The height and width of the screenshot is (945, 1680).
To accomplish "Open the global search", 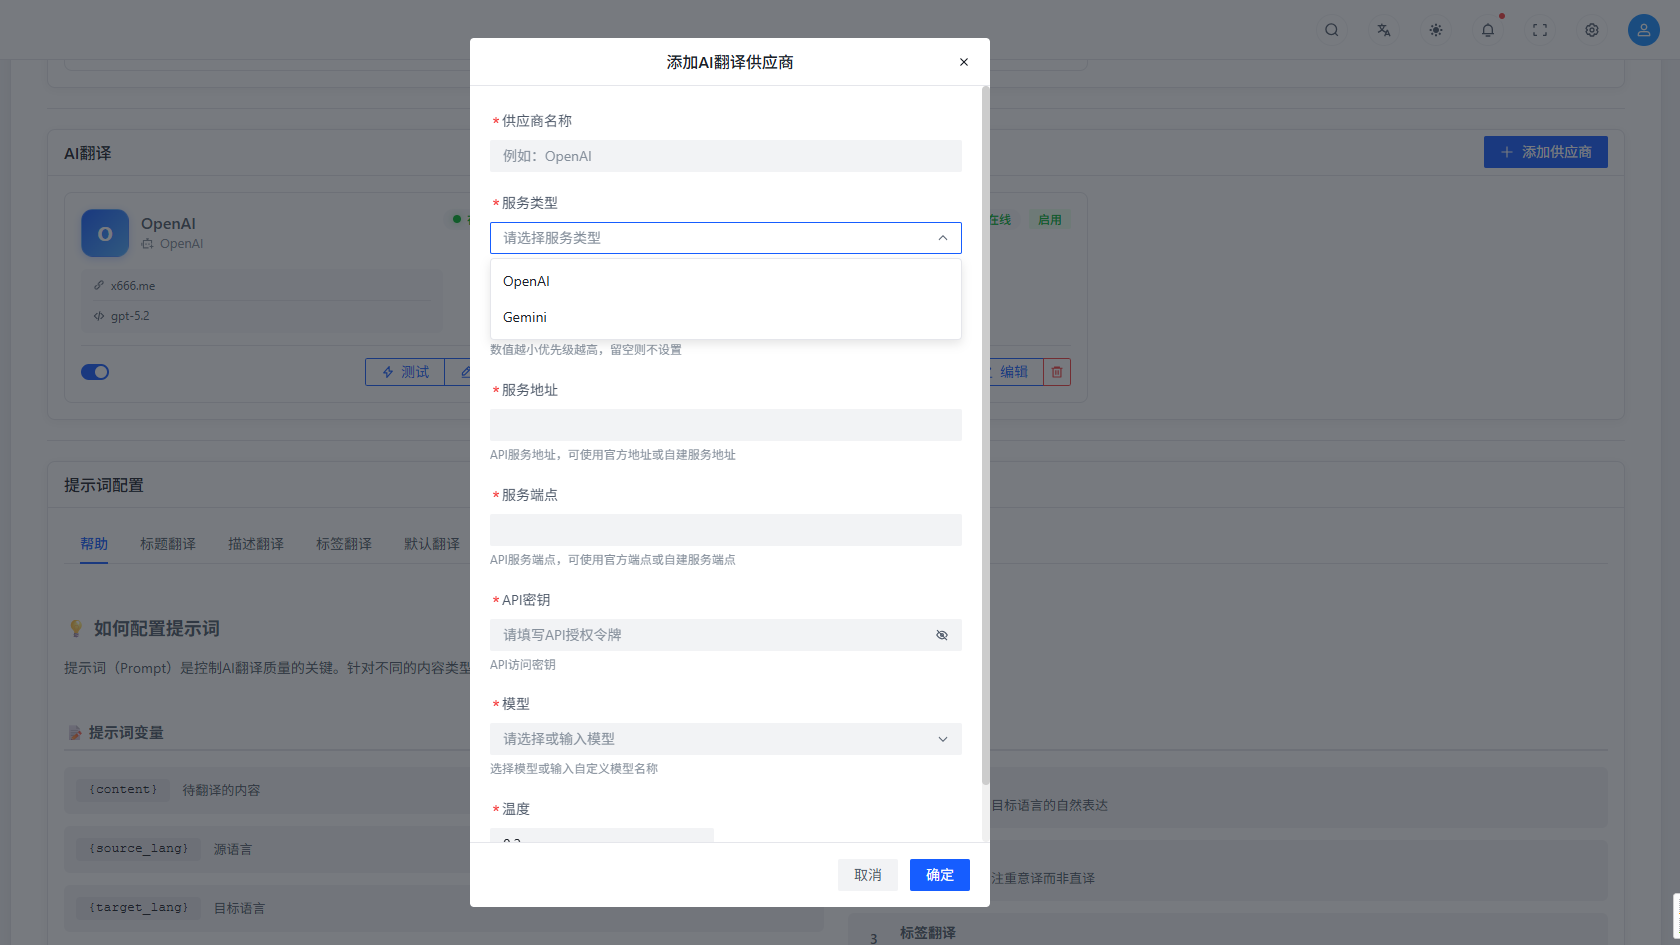I will [1332, 30].
